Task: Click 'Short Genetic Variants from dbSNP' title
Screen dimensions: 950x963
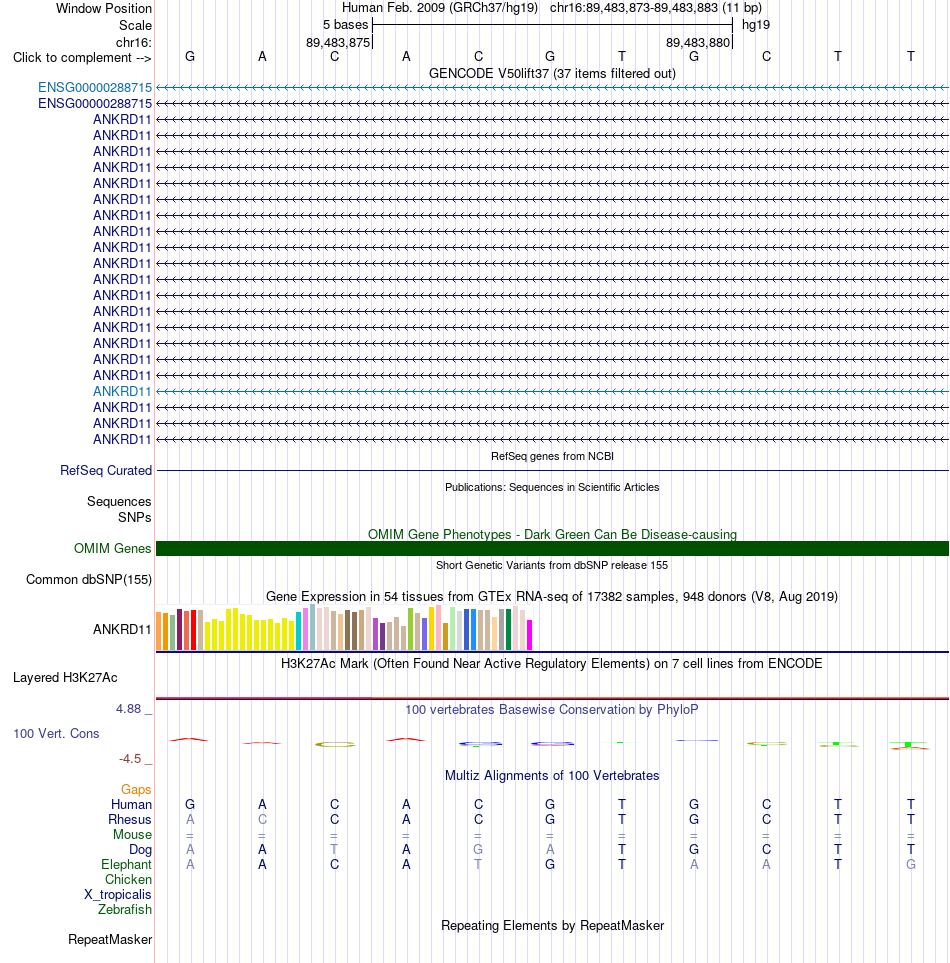Action: pos(551,565)
